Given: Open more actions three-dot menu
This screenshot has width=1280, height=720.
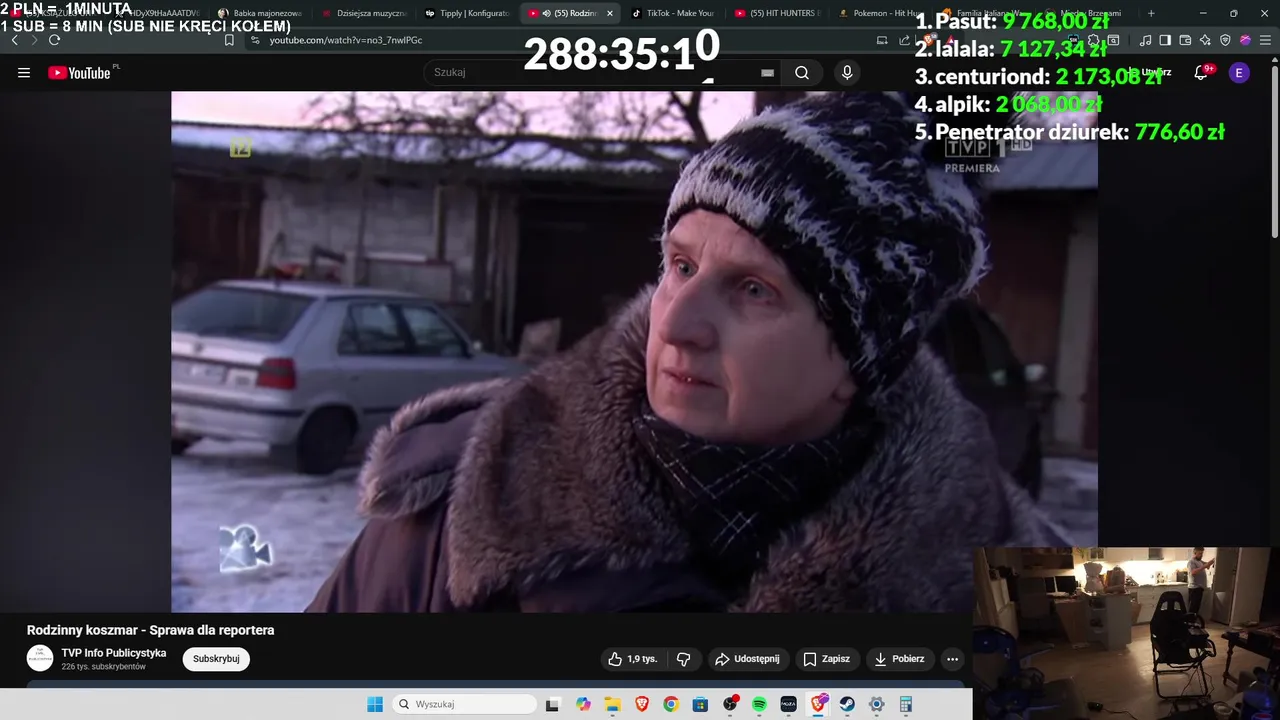Looking at the screenshot, I should (x=952, y=659).
